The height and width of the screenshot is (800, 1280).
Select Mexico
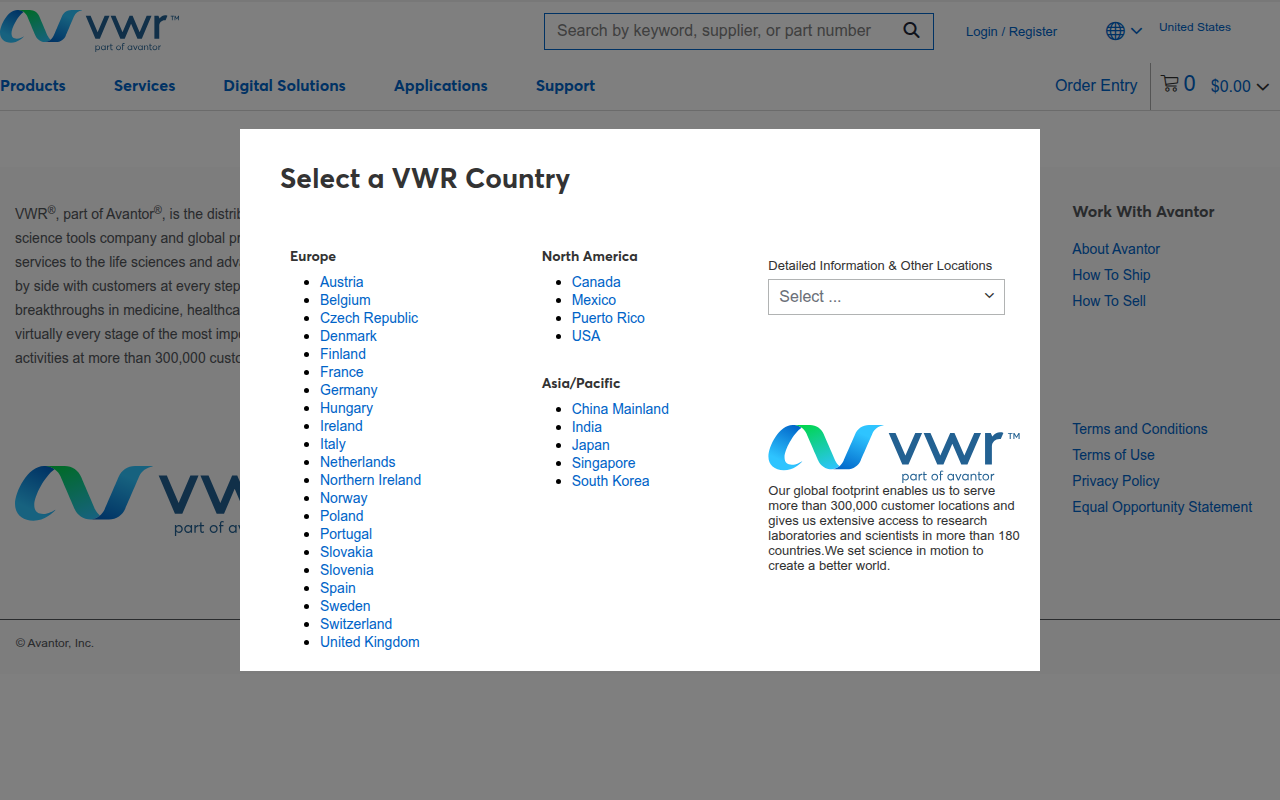[x=593, y=300]
